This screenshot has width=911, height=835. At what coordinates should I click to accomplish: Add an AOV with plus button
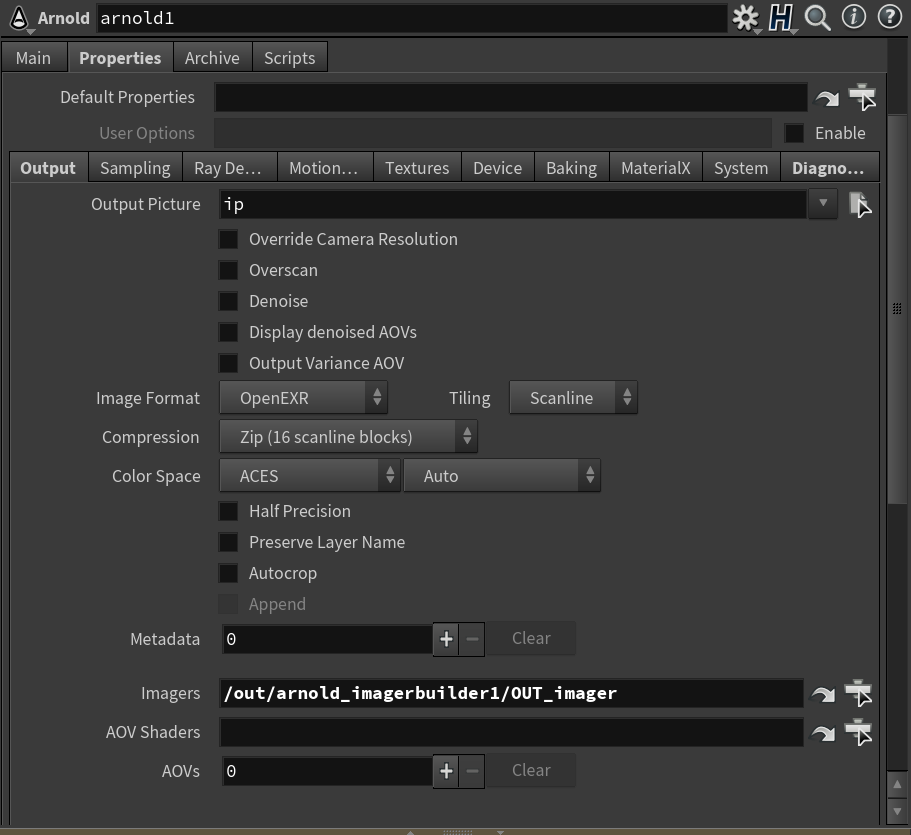(446, 771)
